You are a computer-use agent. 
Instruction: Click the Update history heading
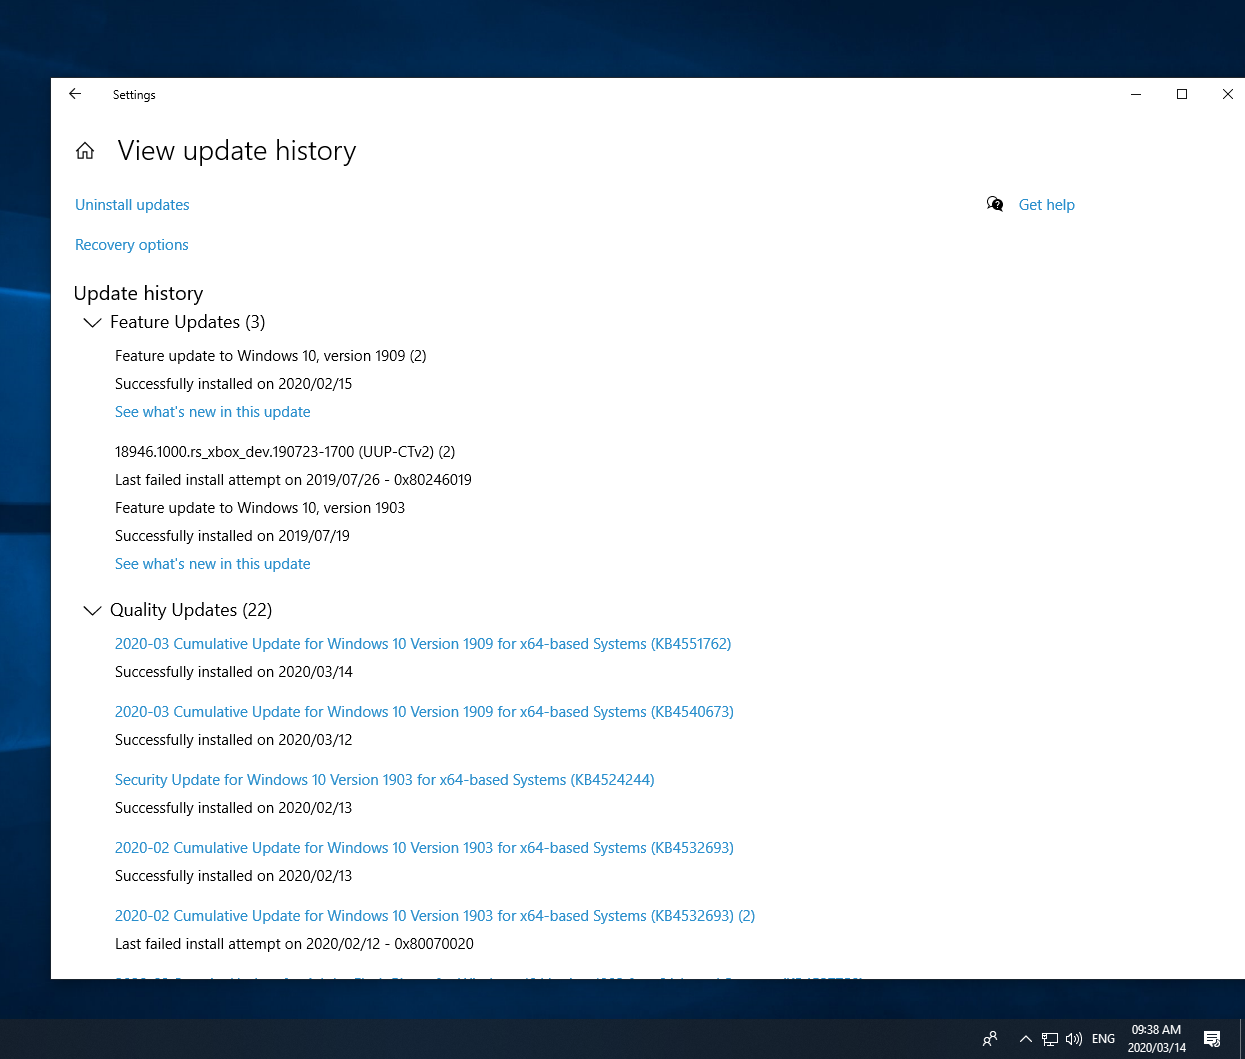(139, 293)
